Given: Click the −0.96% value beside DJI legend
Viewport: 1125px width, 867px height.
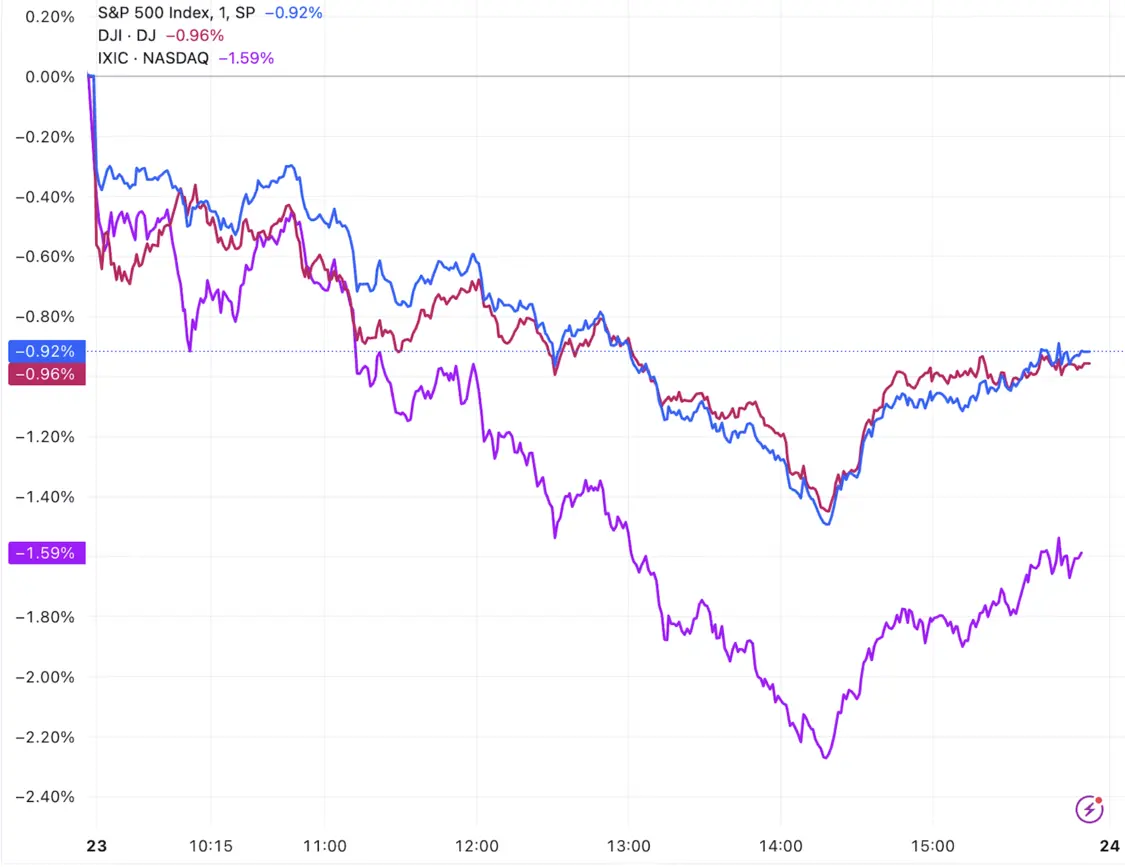Looking at the screenshot, I should pos(195,35).
